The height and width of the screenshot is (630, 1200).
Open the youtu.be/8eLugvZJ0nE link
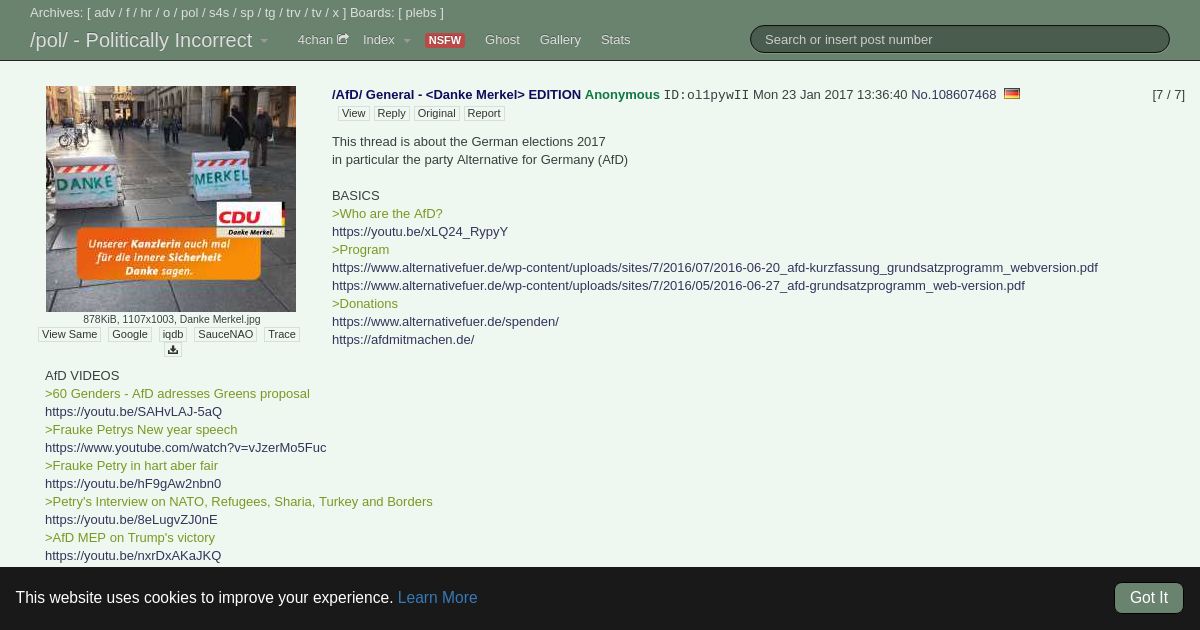(x=131, y=519)
